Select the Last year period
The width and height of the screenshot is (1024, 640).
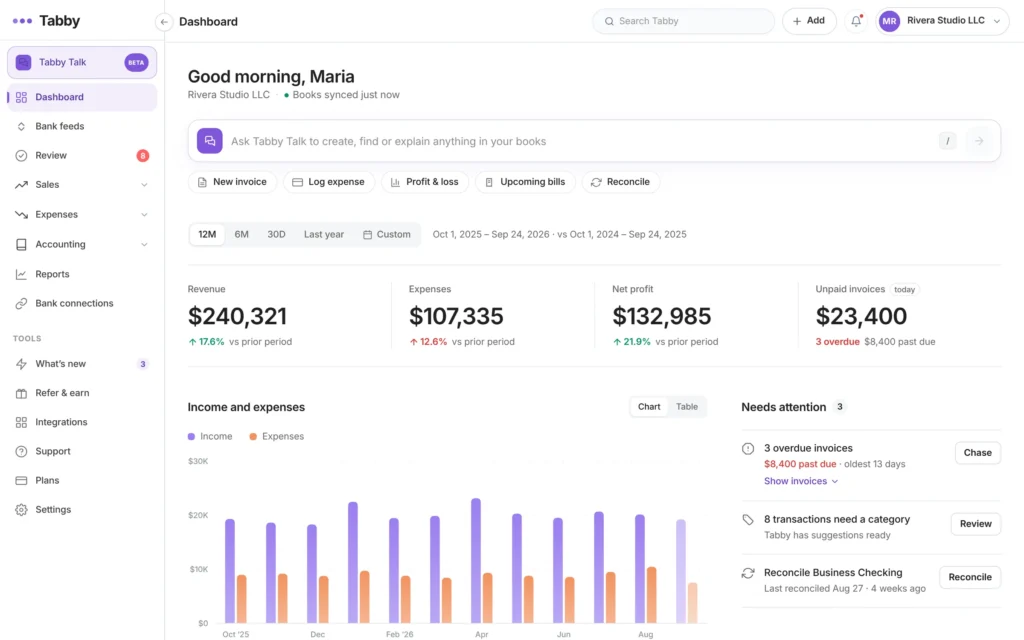[323, 234]
